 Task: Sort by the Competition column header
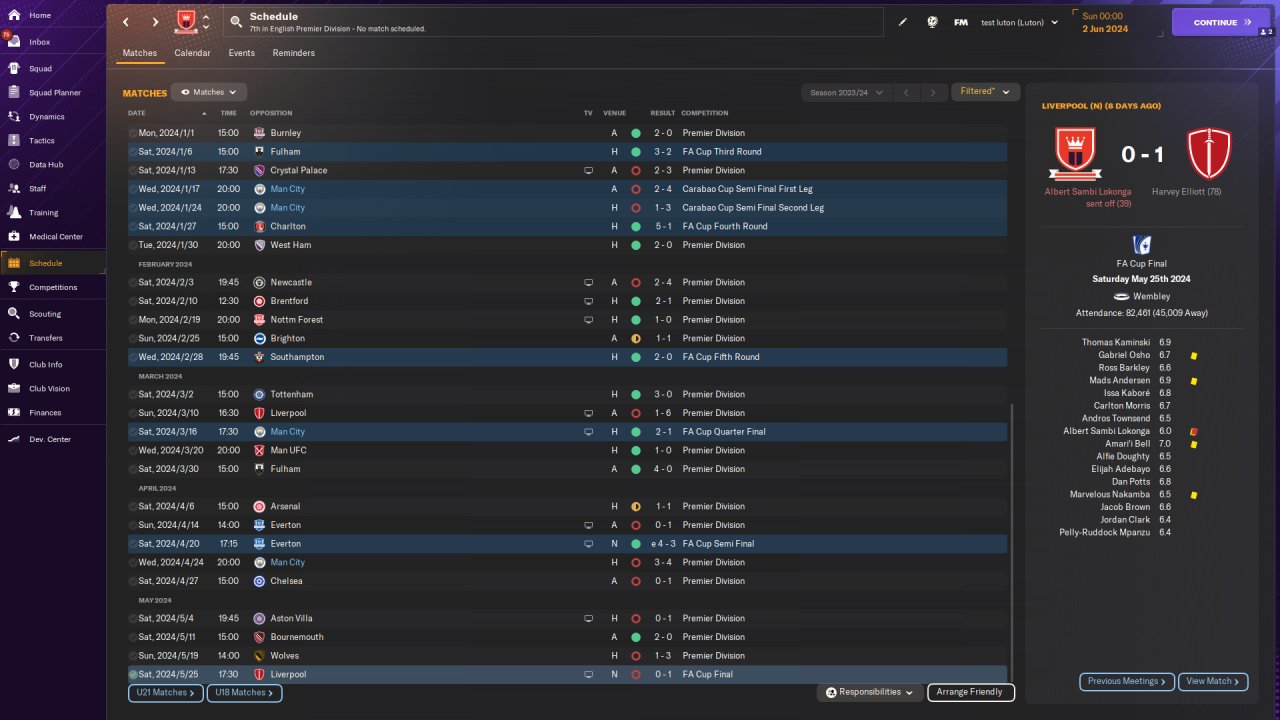click(705, 113)
